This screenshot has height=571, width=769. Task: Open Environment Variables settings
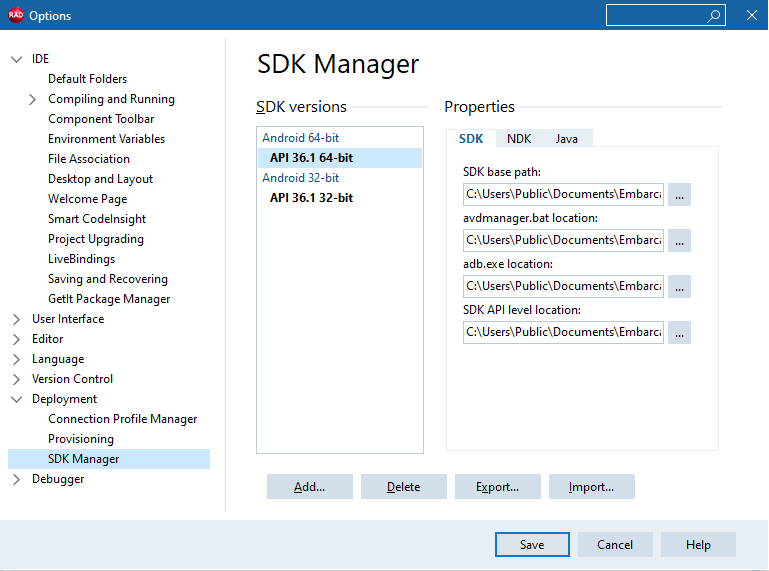coord(106,139)
